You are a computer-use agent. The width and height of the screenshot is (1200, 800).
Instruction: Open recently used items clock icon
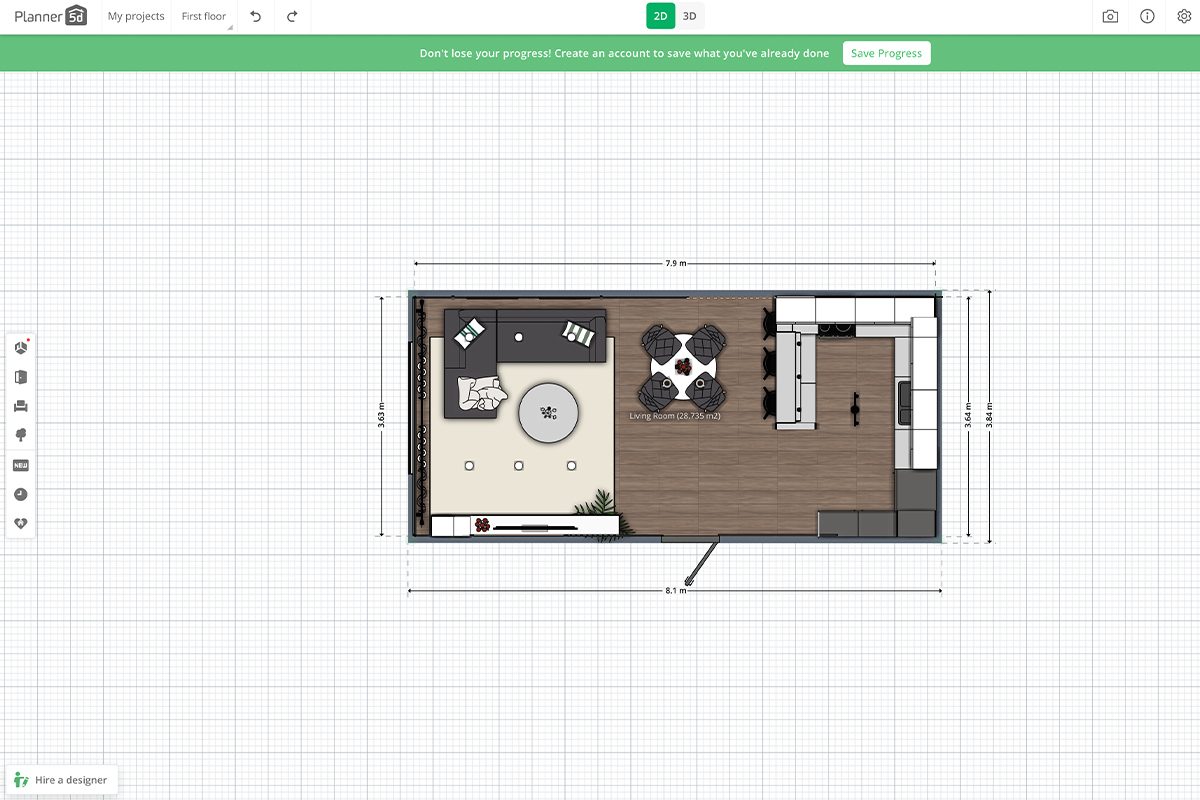tap(21, 494)
